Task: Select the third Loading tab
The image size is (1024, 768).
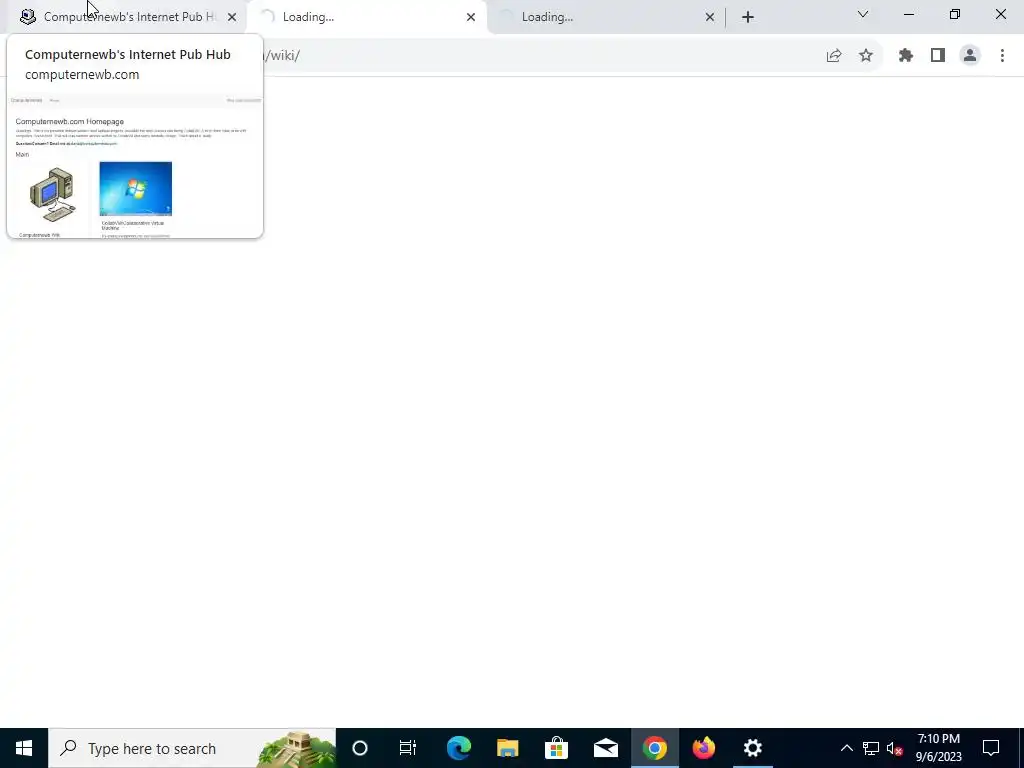Action: tap(605, 17)
